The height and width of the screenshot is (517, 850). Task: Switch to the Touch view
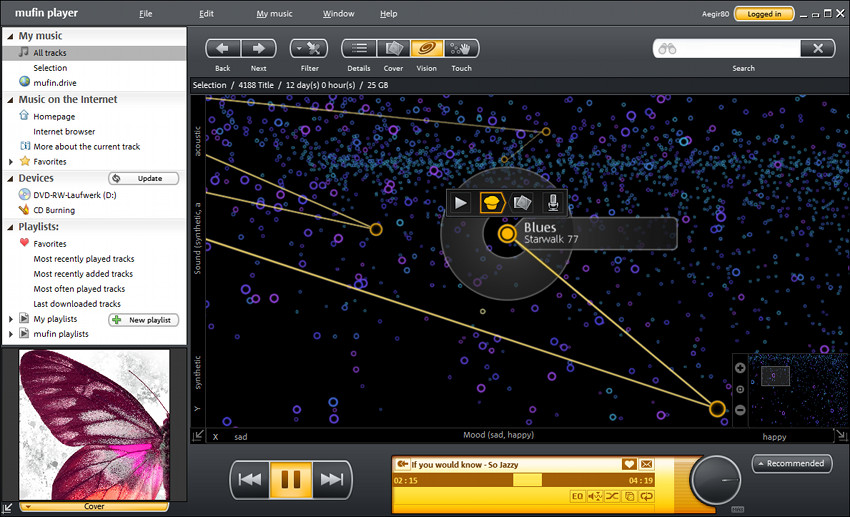461,49
